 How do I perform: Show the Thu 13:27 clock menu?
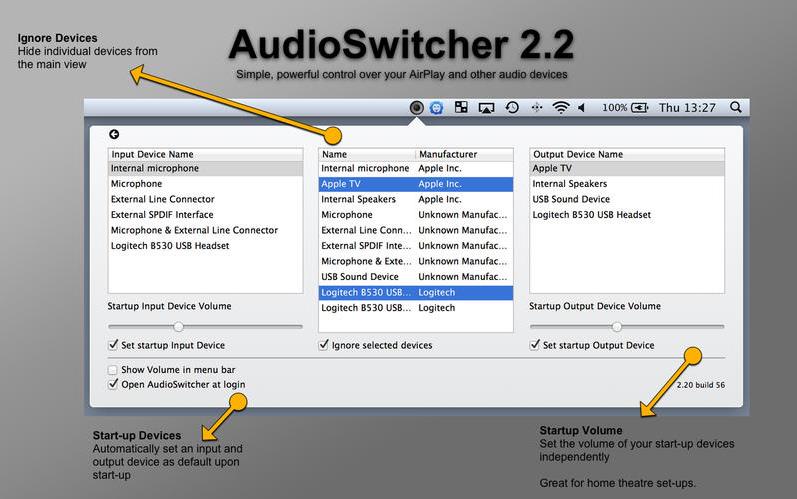tap(687, 107)
